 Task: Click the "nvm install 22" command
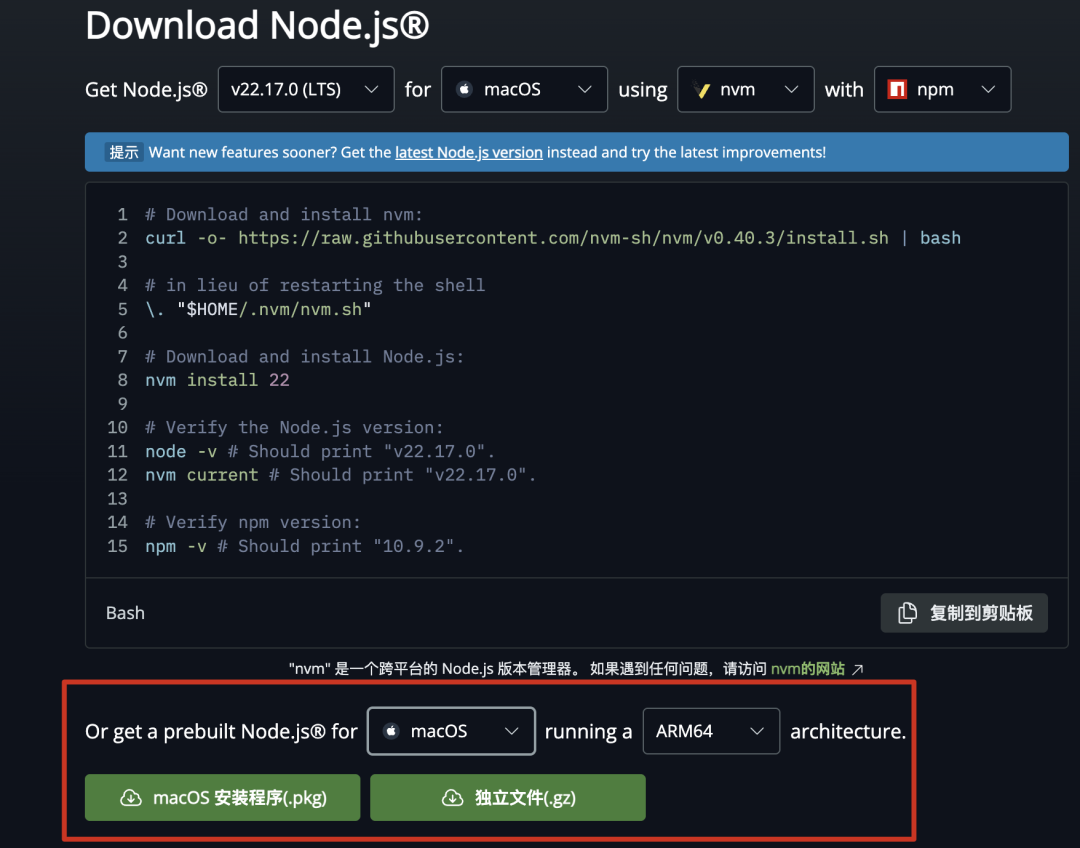pyautogui.click(x=218, y=380)
